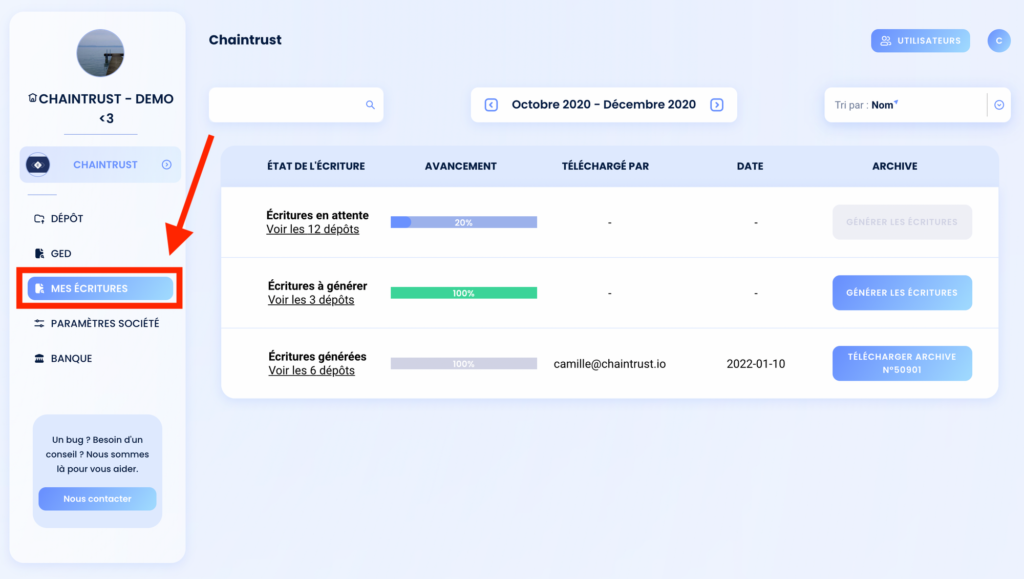The height and width of the screenshot is (579, 1024).
Task: Go to previous period with left arrow
Action: [491, 104]
